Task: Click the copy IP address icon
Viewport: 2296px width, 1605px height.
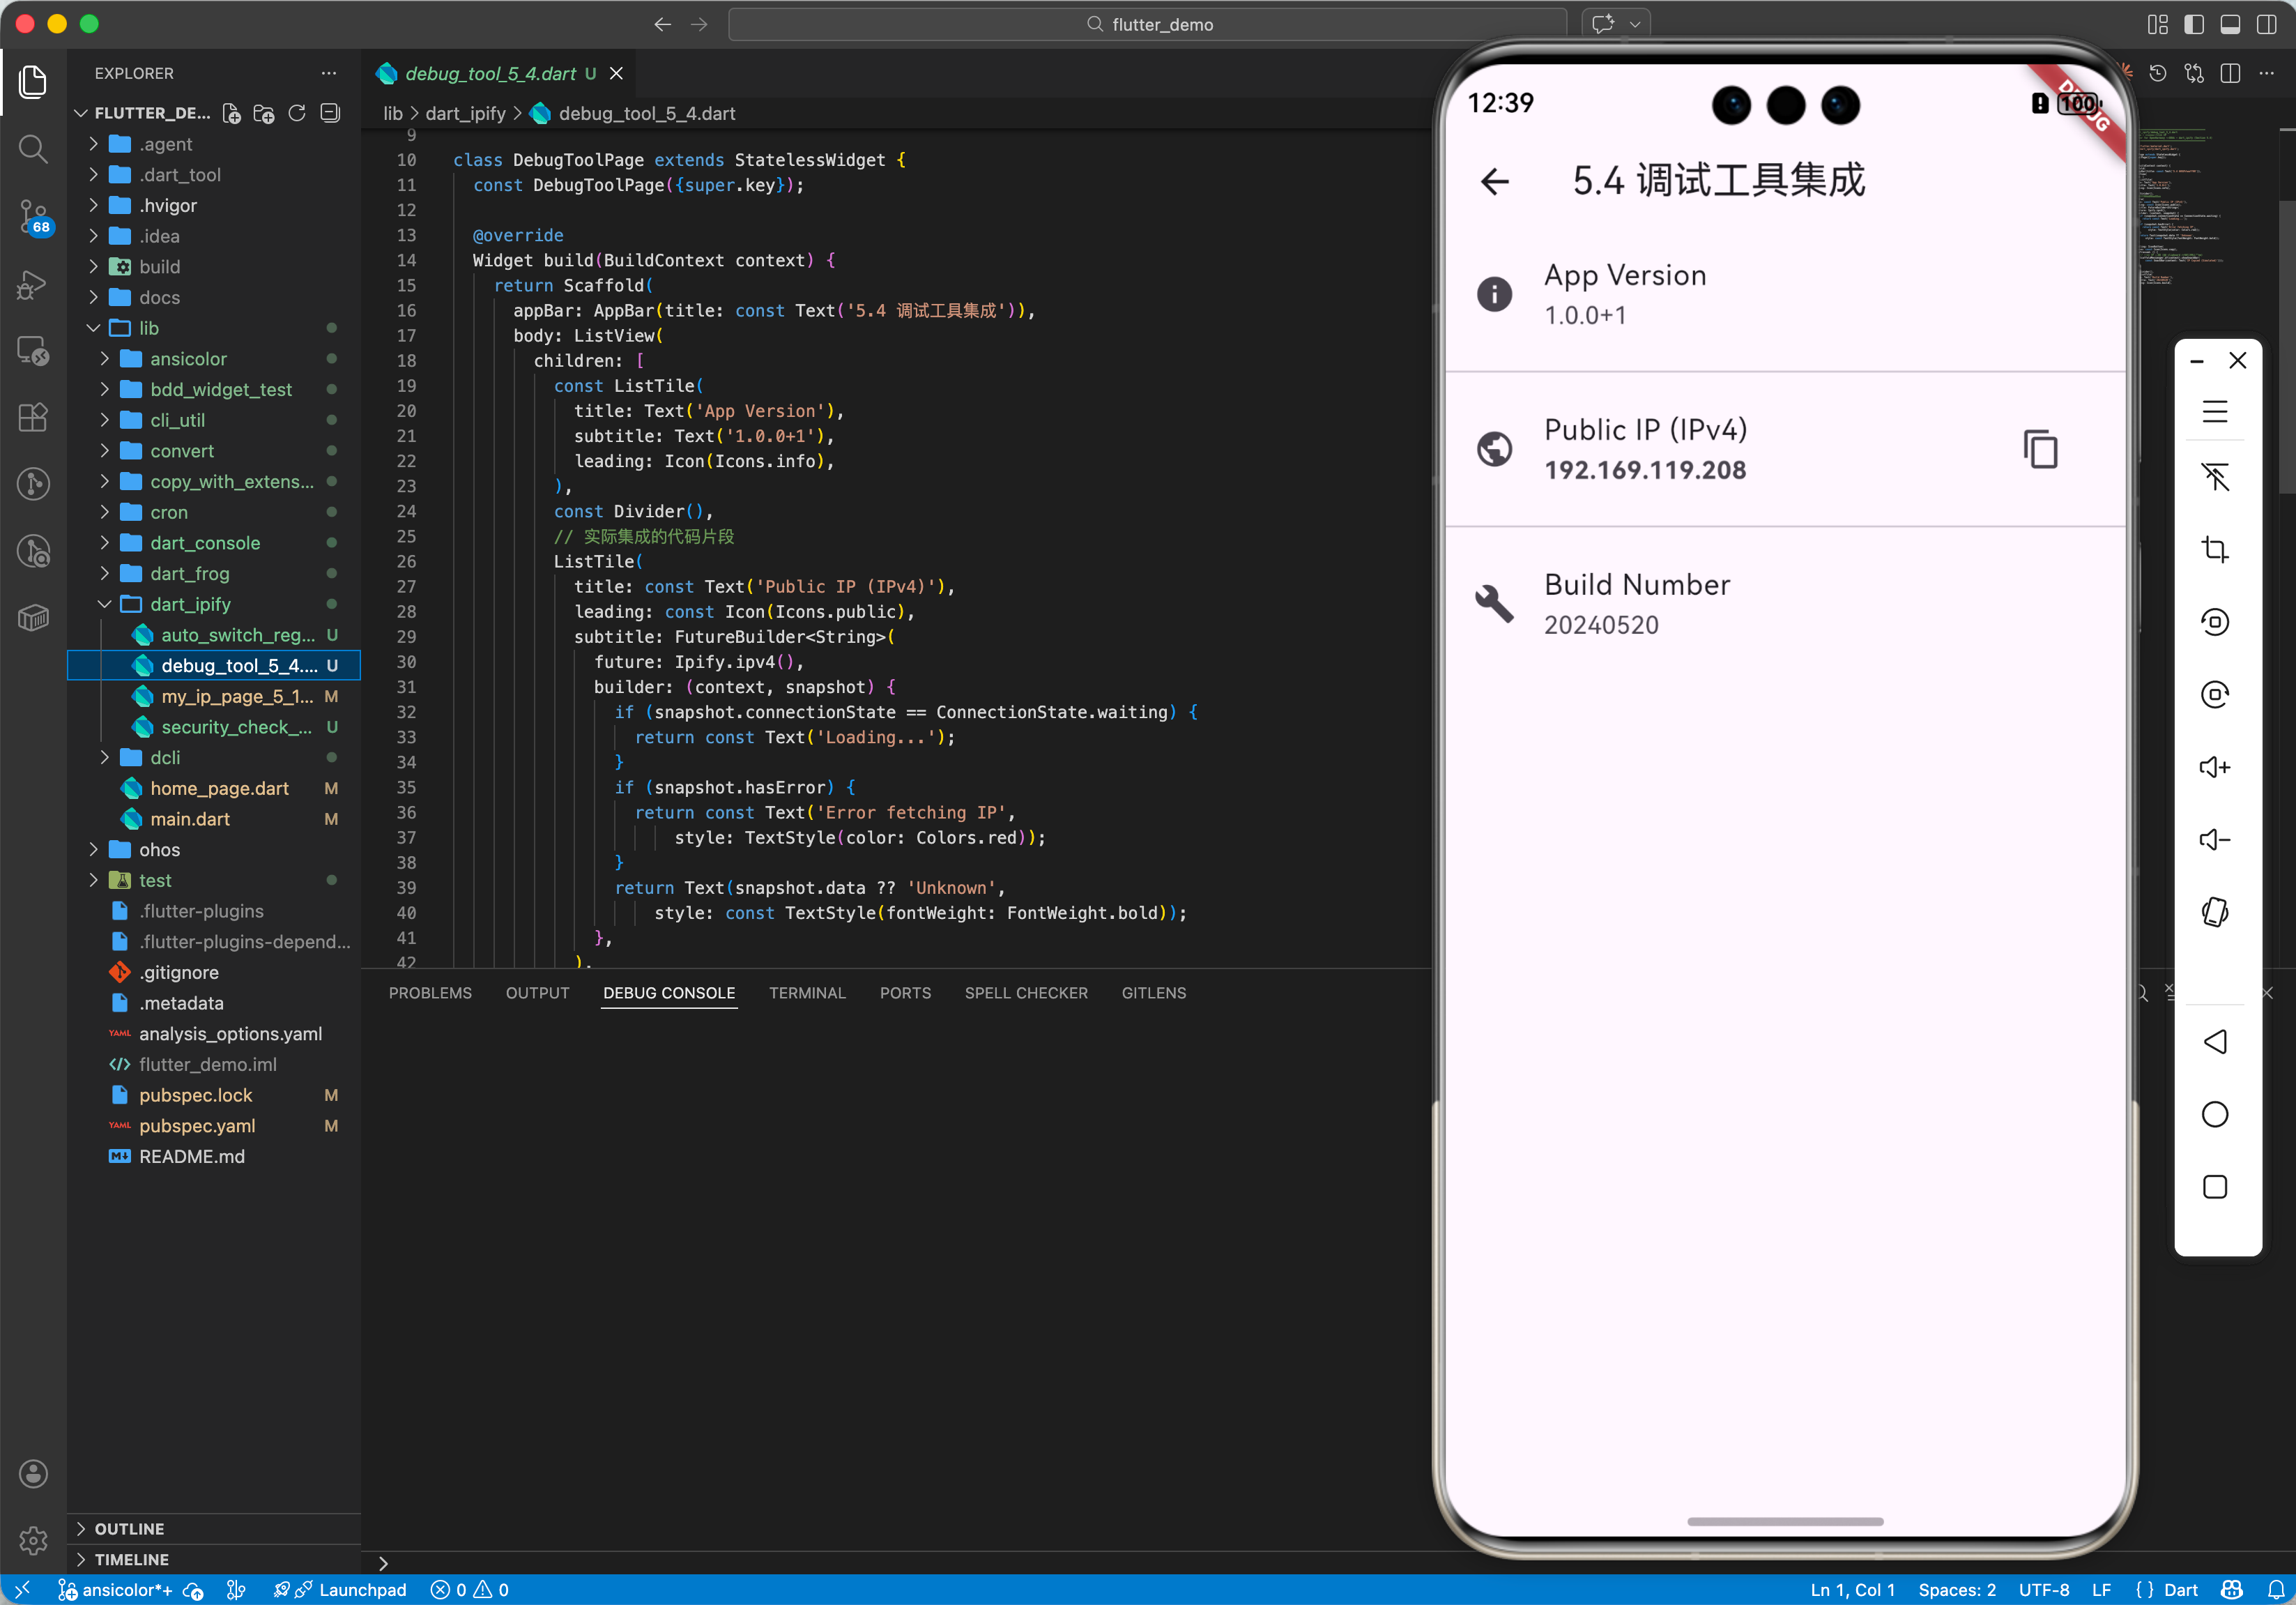Action: click(2039, 449)
